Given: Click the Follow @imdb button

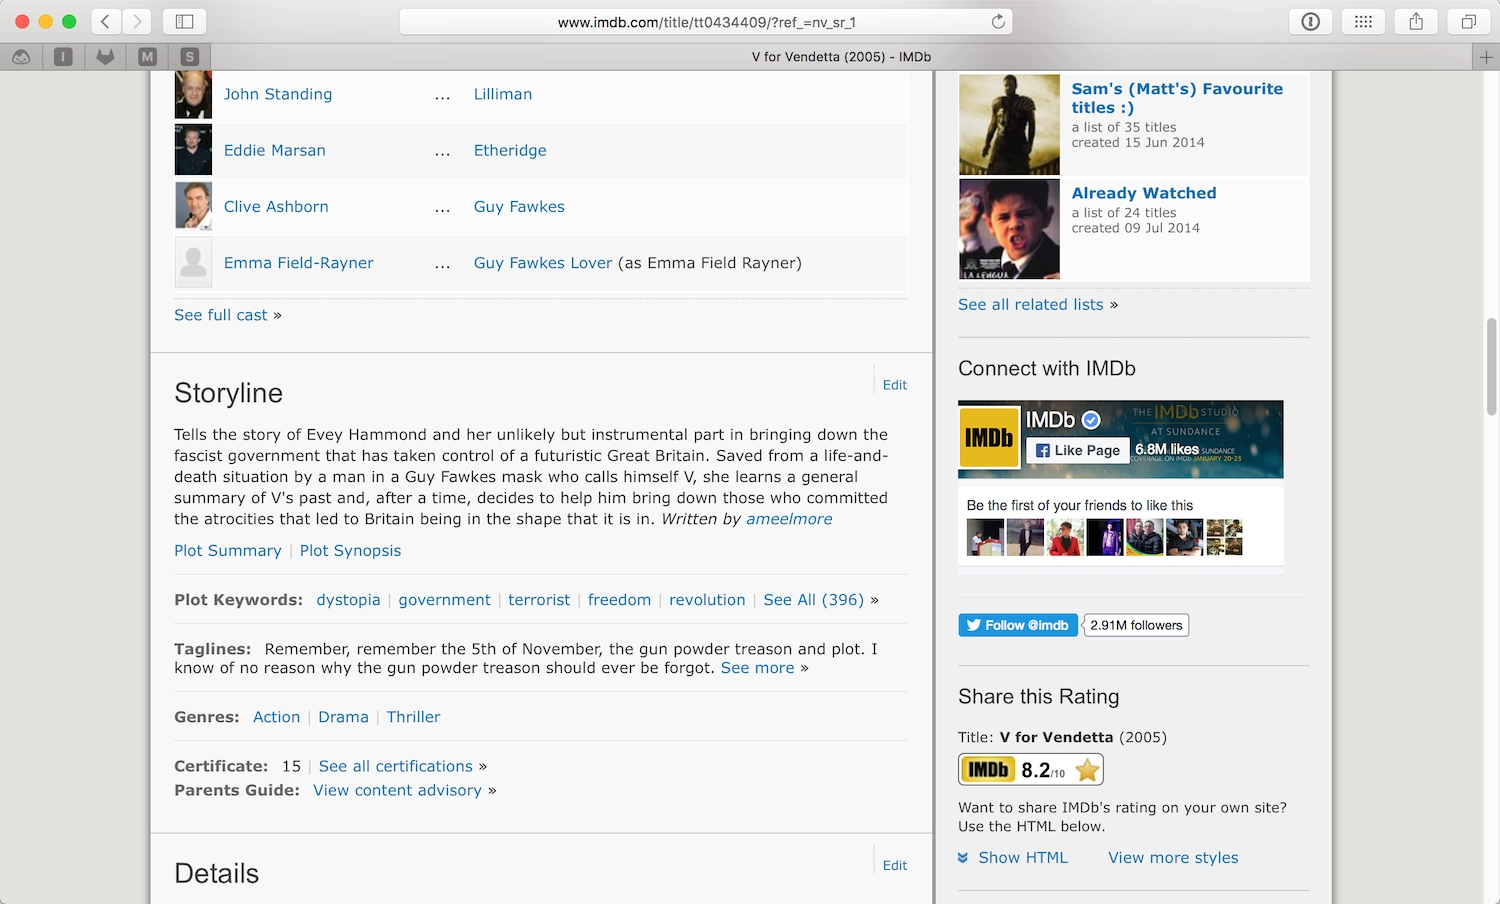Looking at the screenshot, I should click(1017, 624).
